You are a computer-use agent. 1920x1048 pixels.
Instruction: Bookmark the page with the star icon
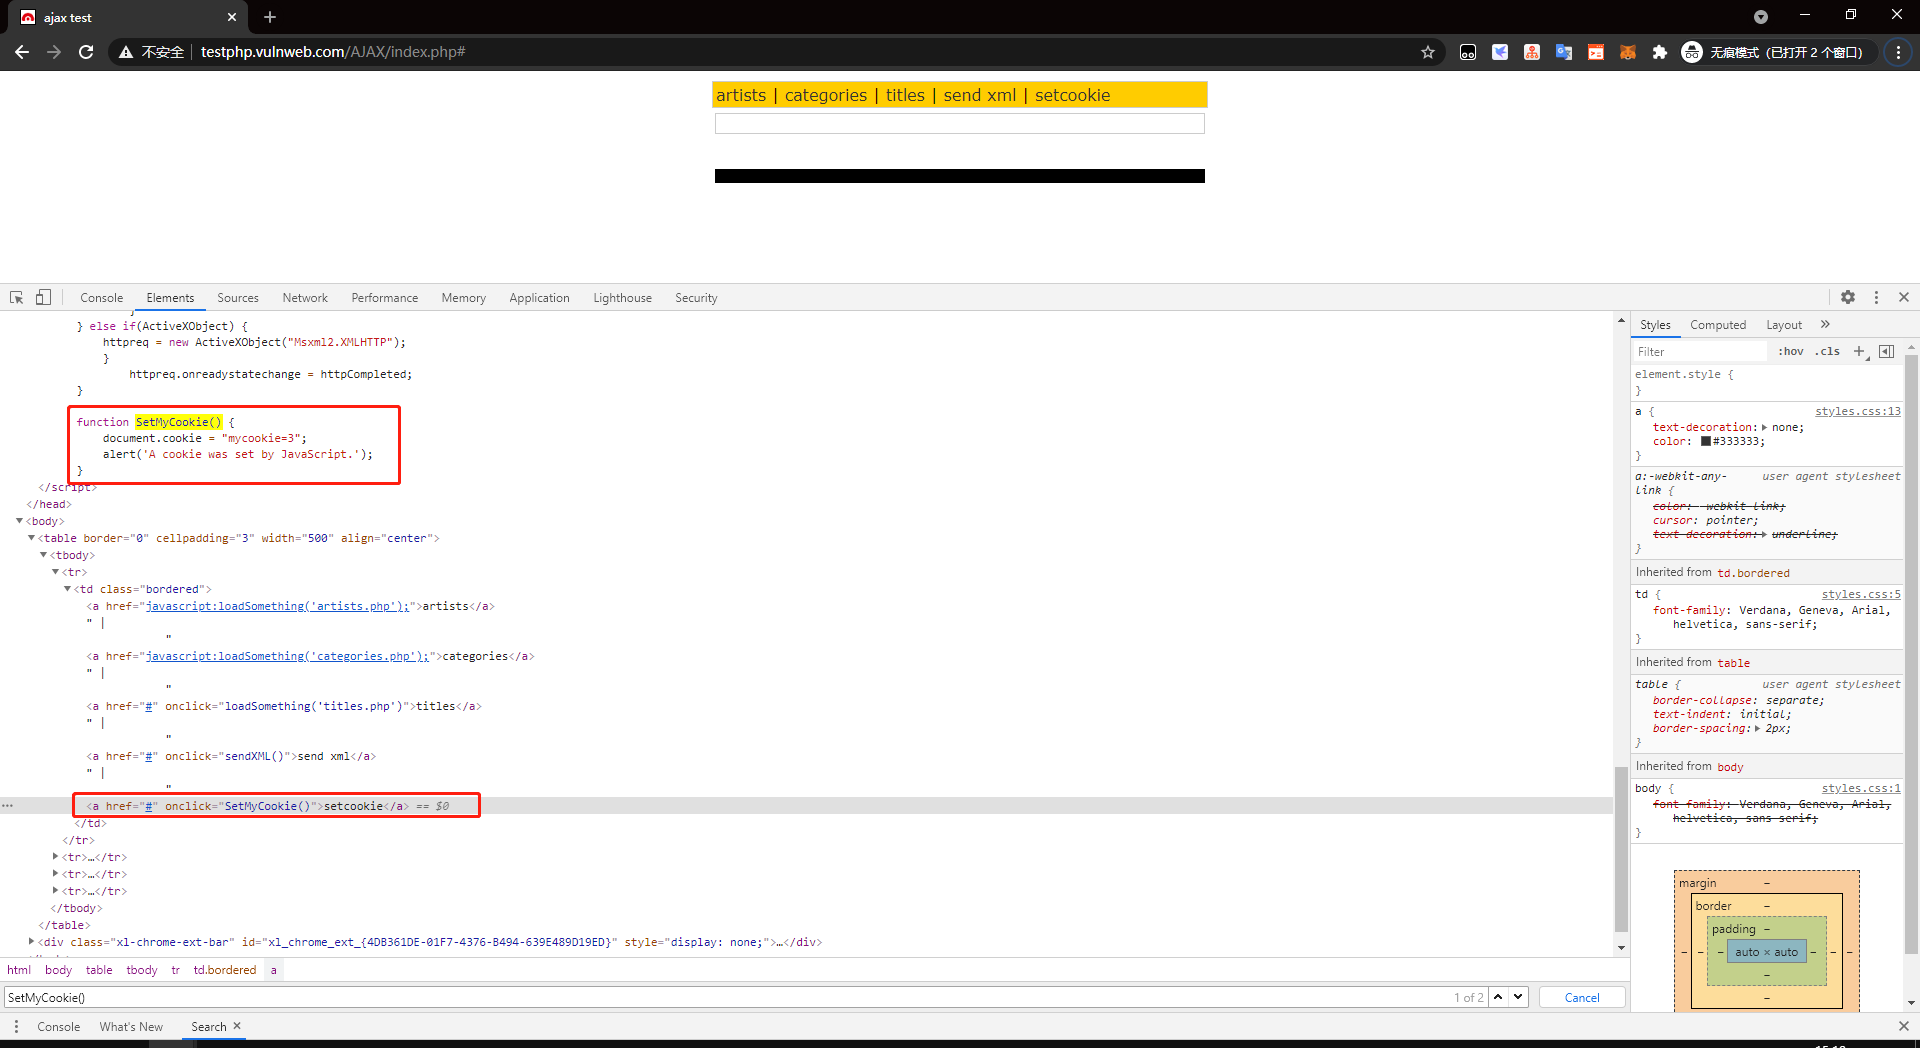pyautogui.click(x=1428, y=52)
